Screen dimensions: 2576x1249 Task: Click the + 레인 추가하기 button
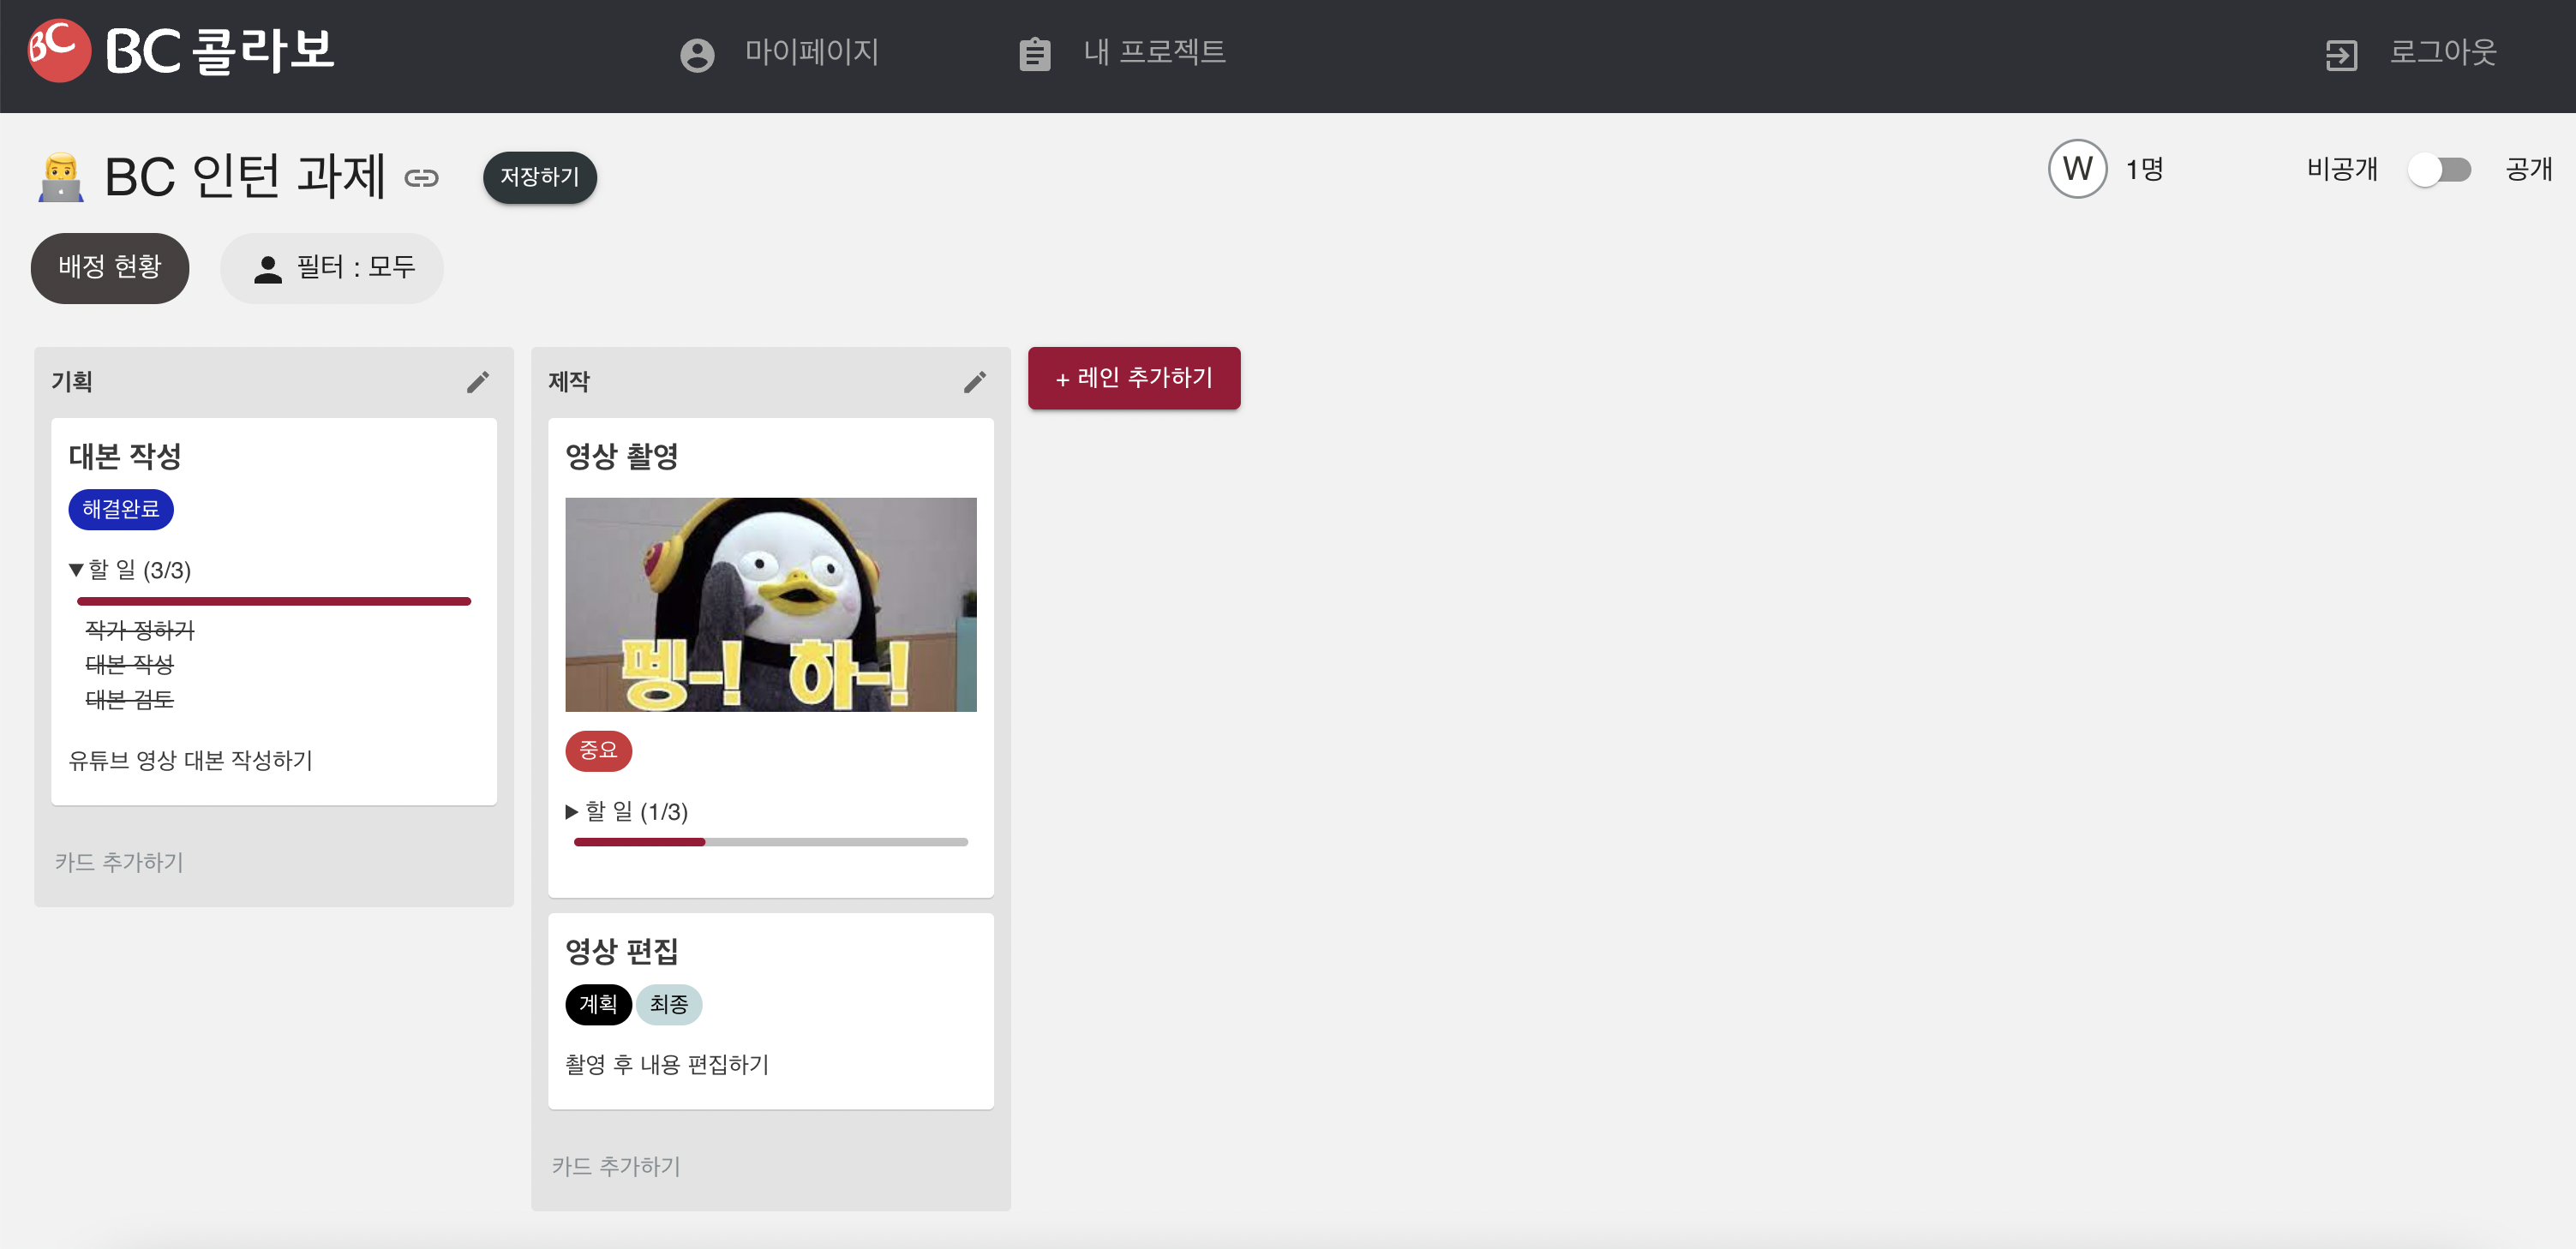click(x=1133, y=378)
